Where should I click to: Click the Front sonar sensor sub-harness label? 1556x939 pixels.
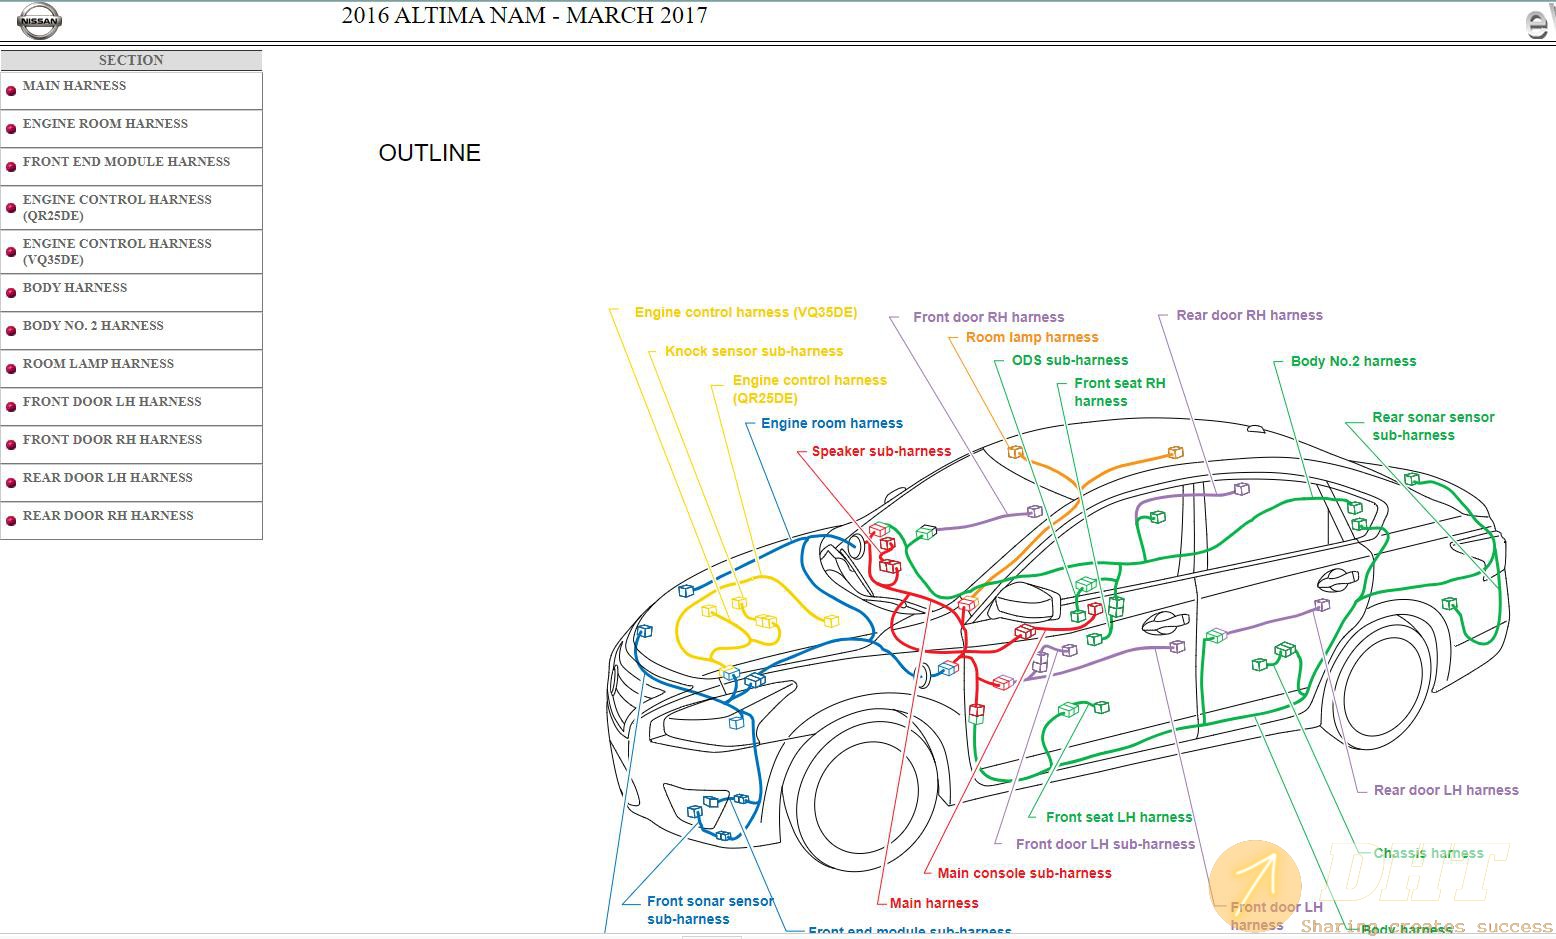710,911
